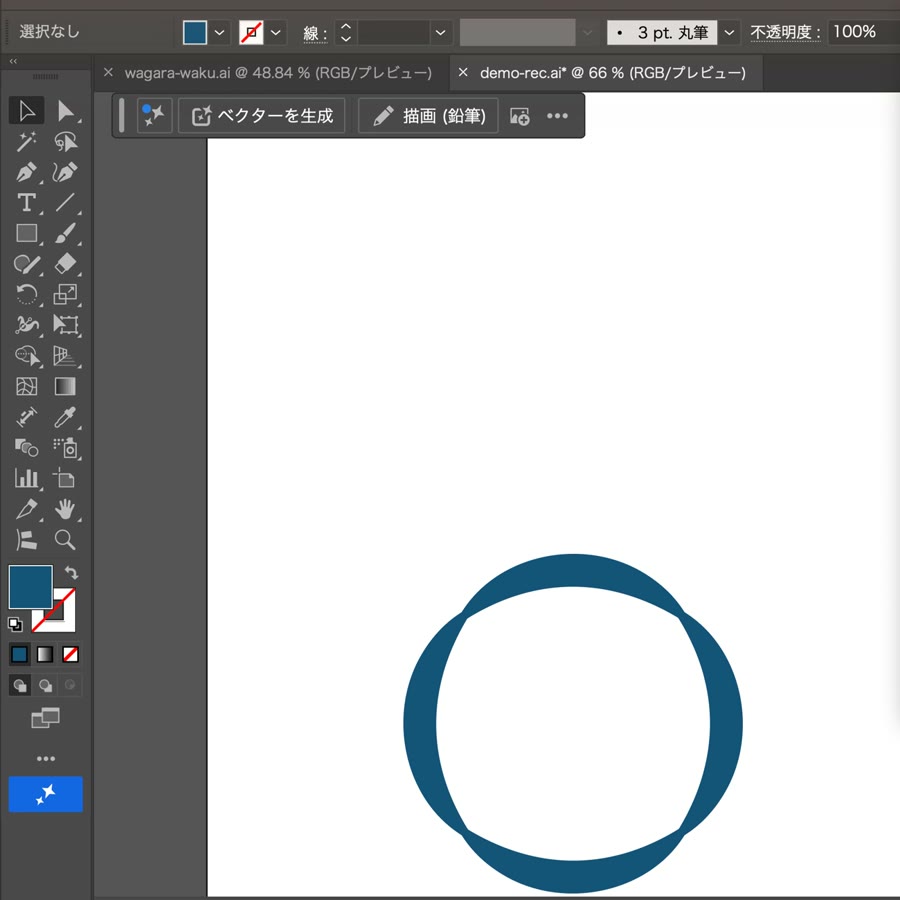Select the Direct Selection tool
This screenshot has height=900, width=900.
pos(65,111)
